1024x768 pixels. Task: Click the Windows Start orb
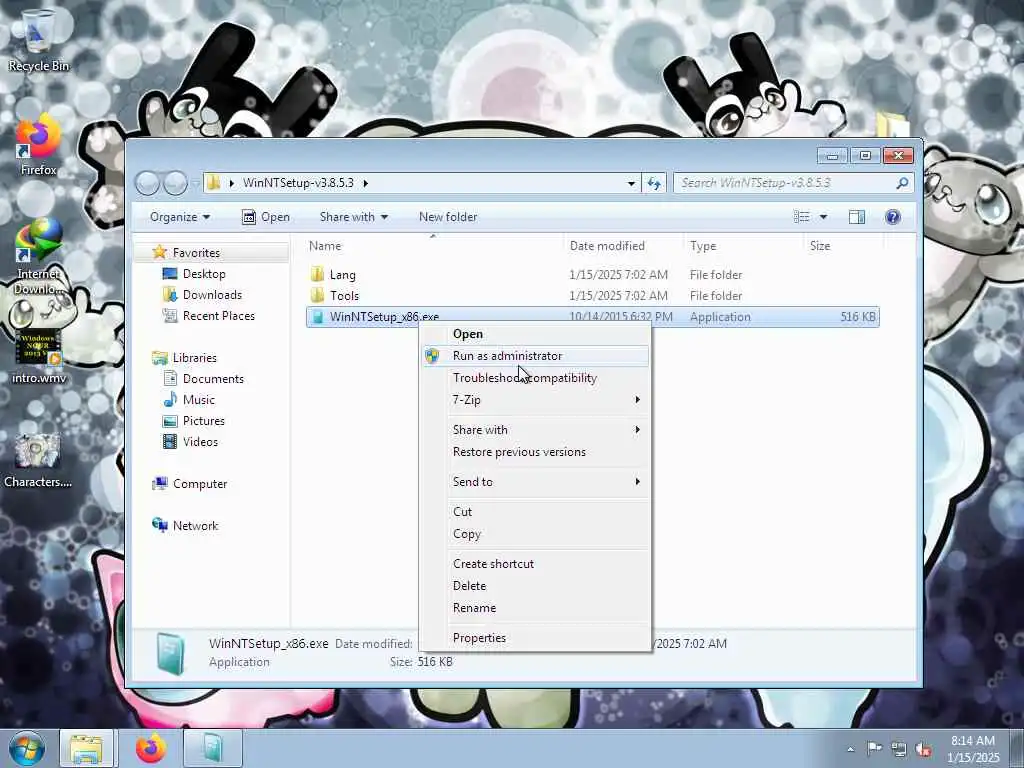pyautogui.click(x=26, y=748)
